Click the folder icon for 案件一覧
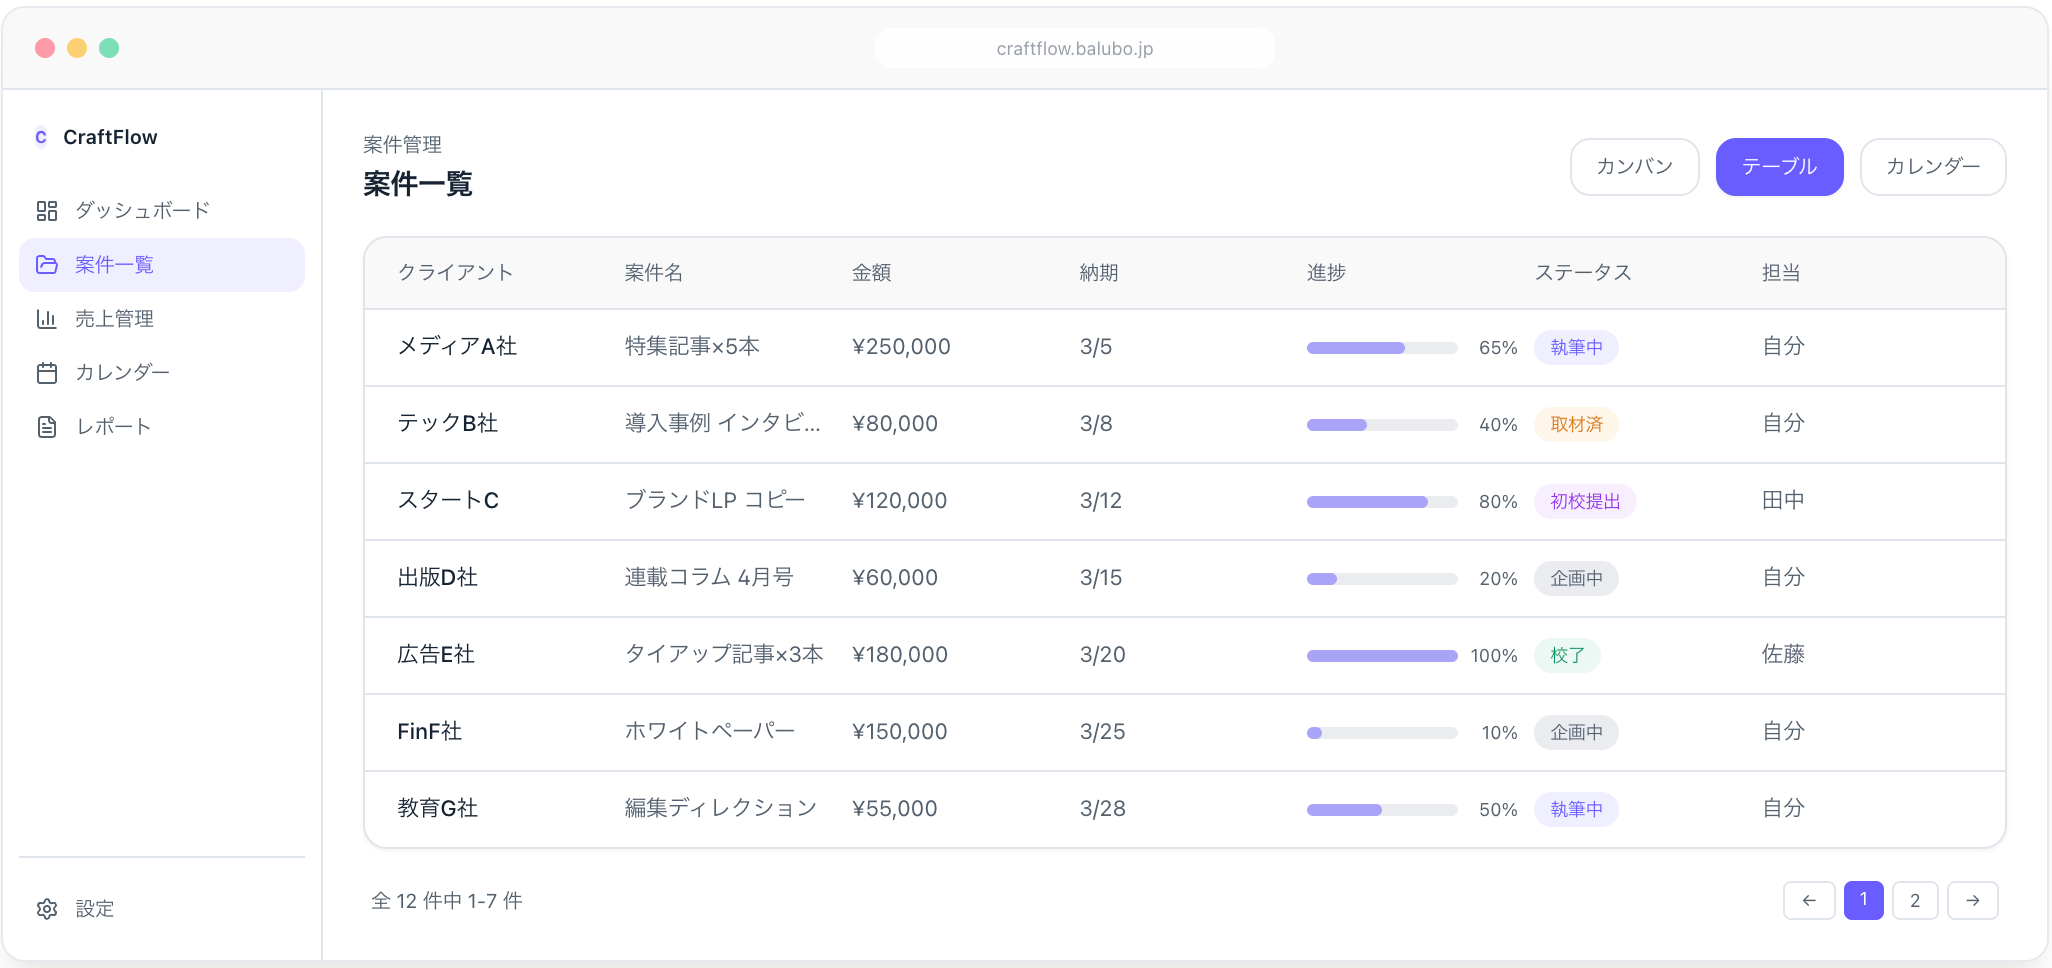2052x968 pixels. tap(47, 265)
